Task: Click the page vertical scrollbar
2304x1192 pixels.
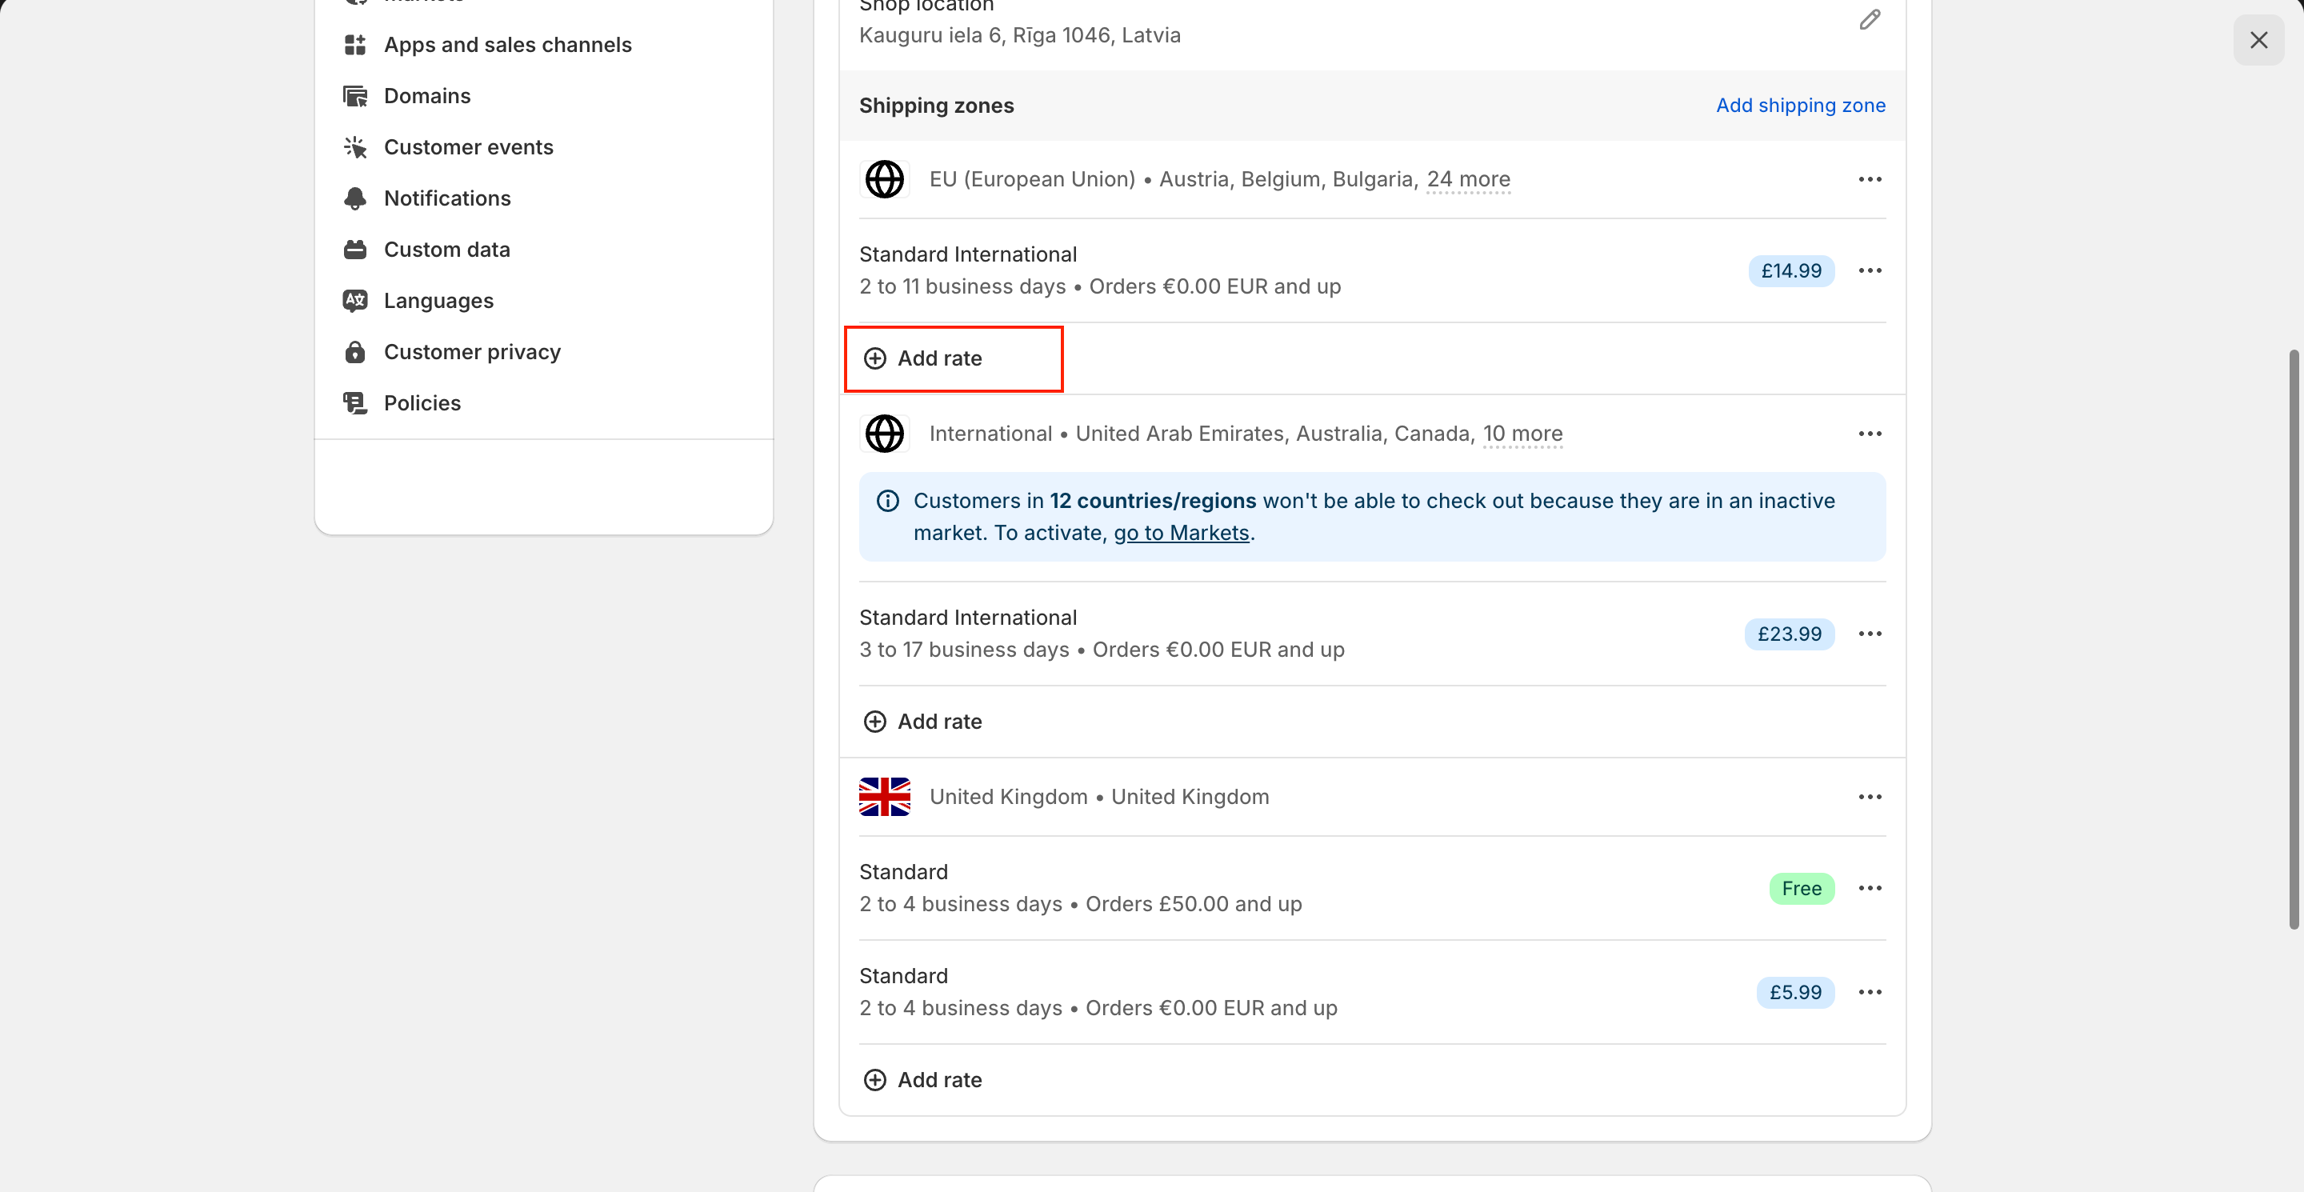Action: point(2293,640)
